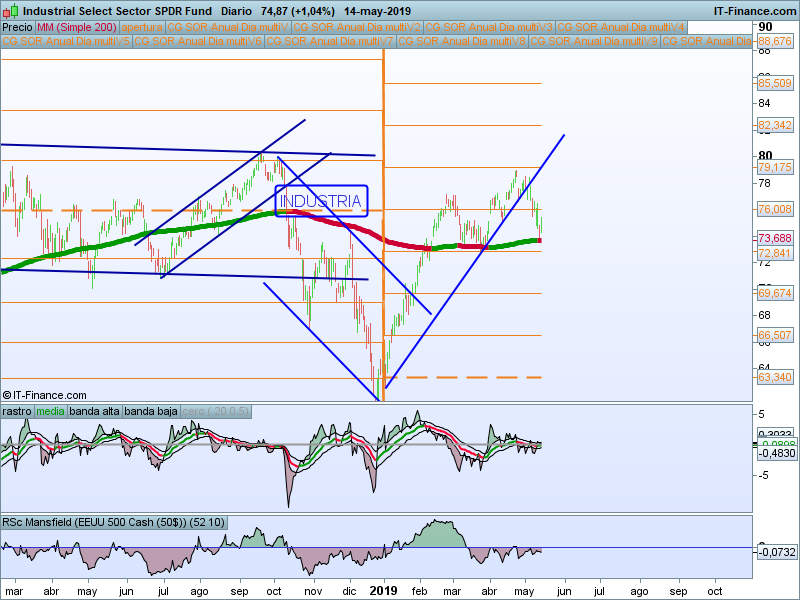Click the 74,87 (+1,04%) price quote
800x600 pixels.
tap(297, 11)
